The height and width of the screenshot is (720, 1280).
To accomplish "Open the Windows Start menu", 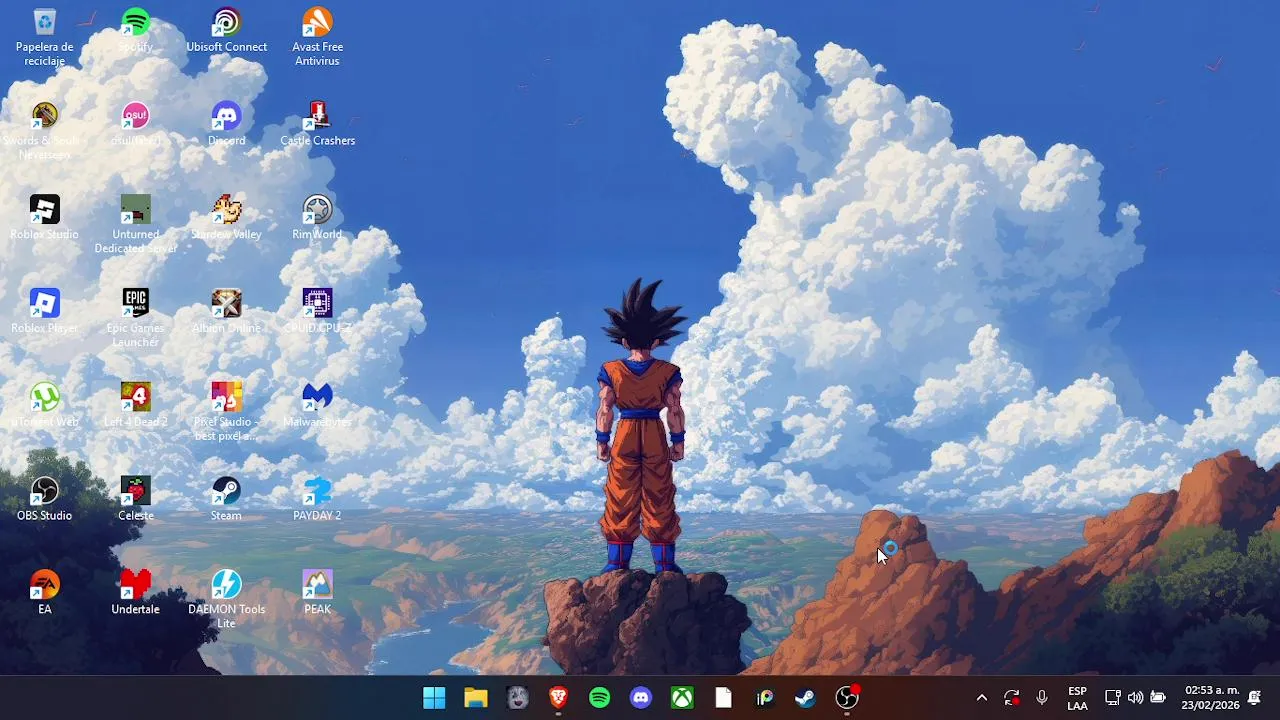I will (x=434, y=698).
